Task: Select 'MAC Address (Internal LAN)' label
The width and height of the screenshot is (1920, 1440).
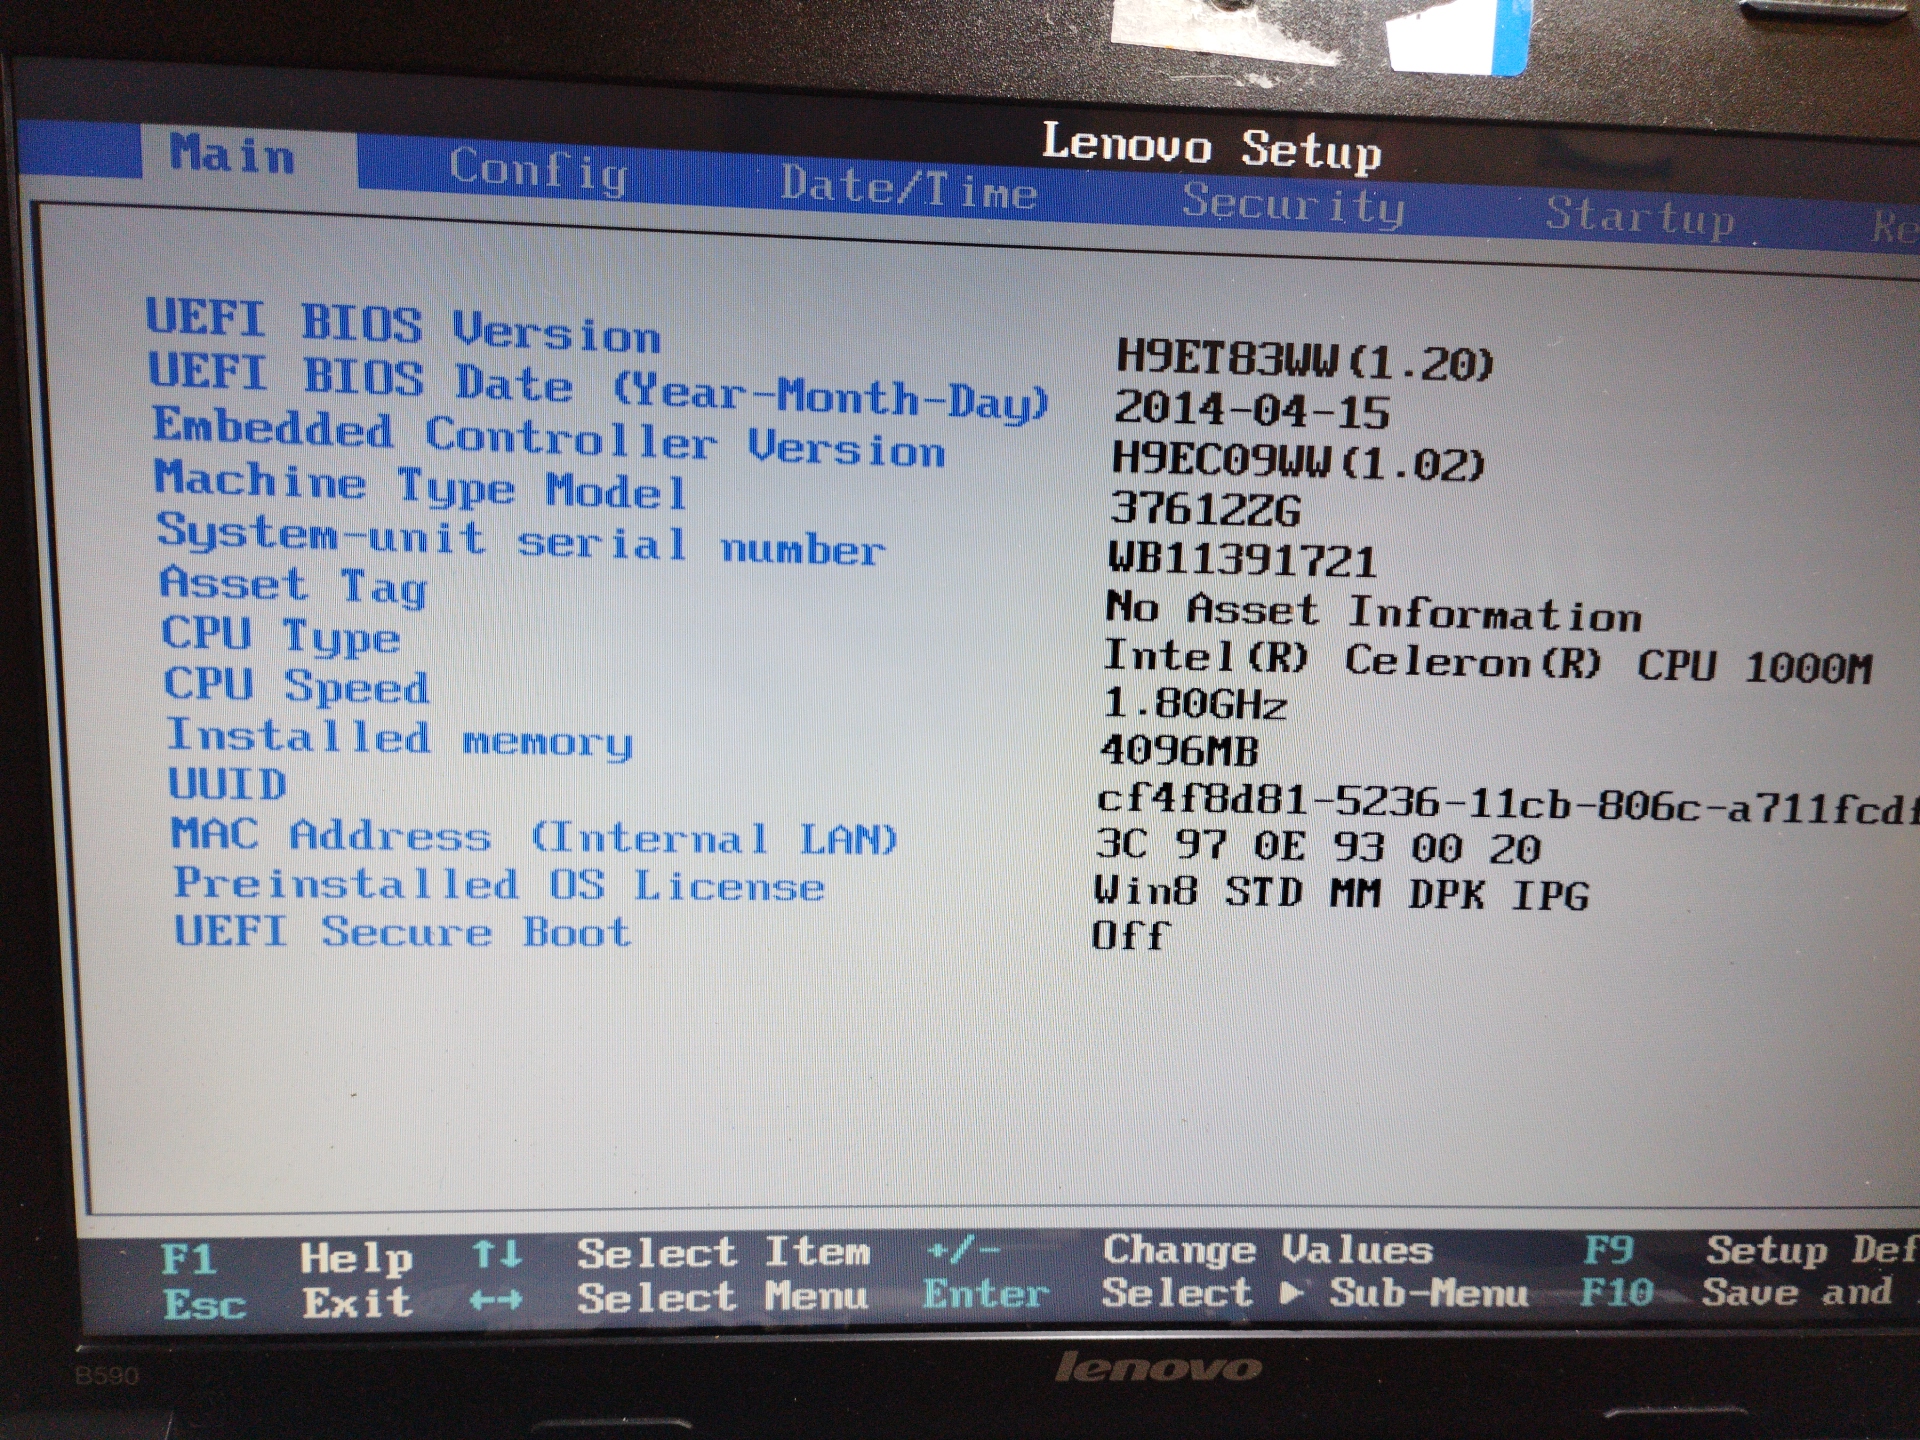Action: pos(534,836)
